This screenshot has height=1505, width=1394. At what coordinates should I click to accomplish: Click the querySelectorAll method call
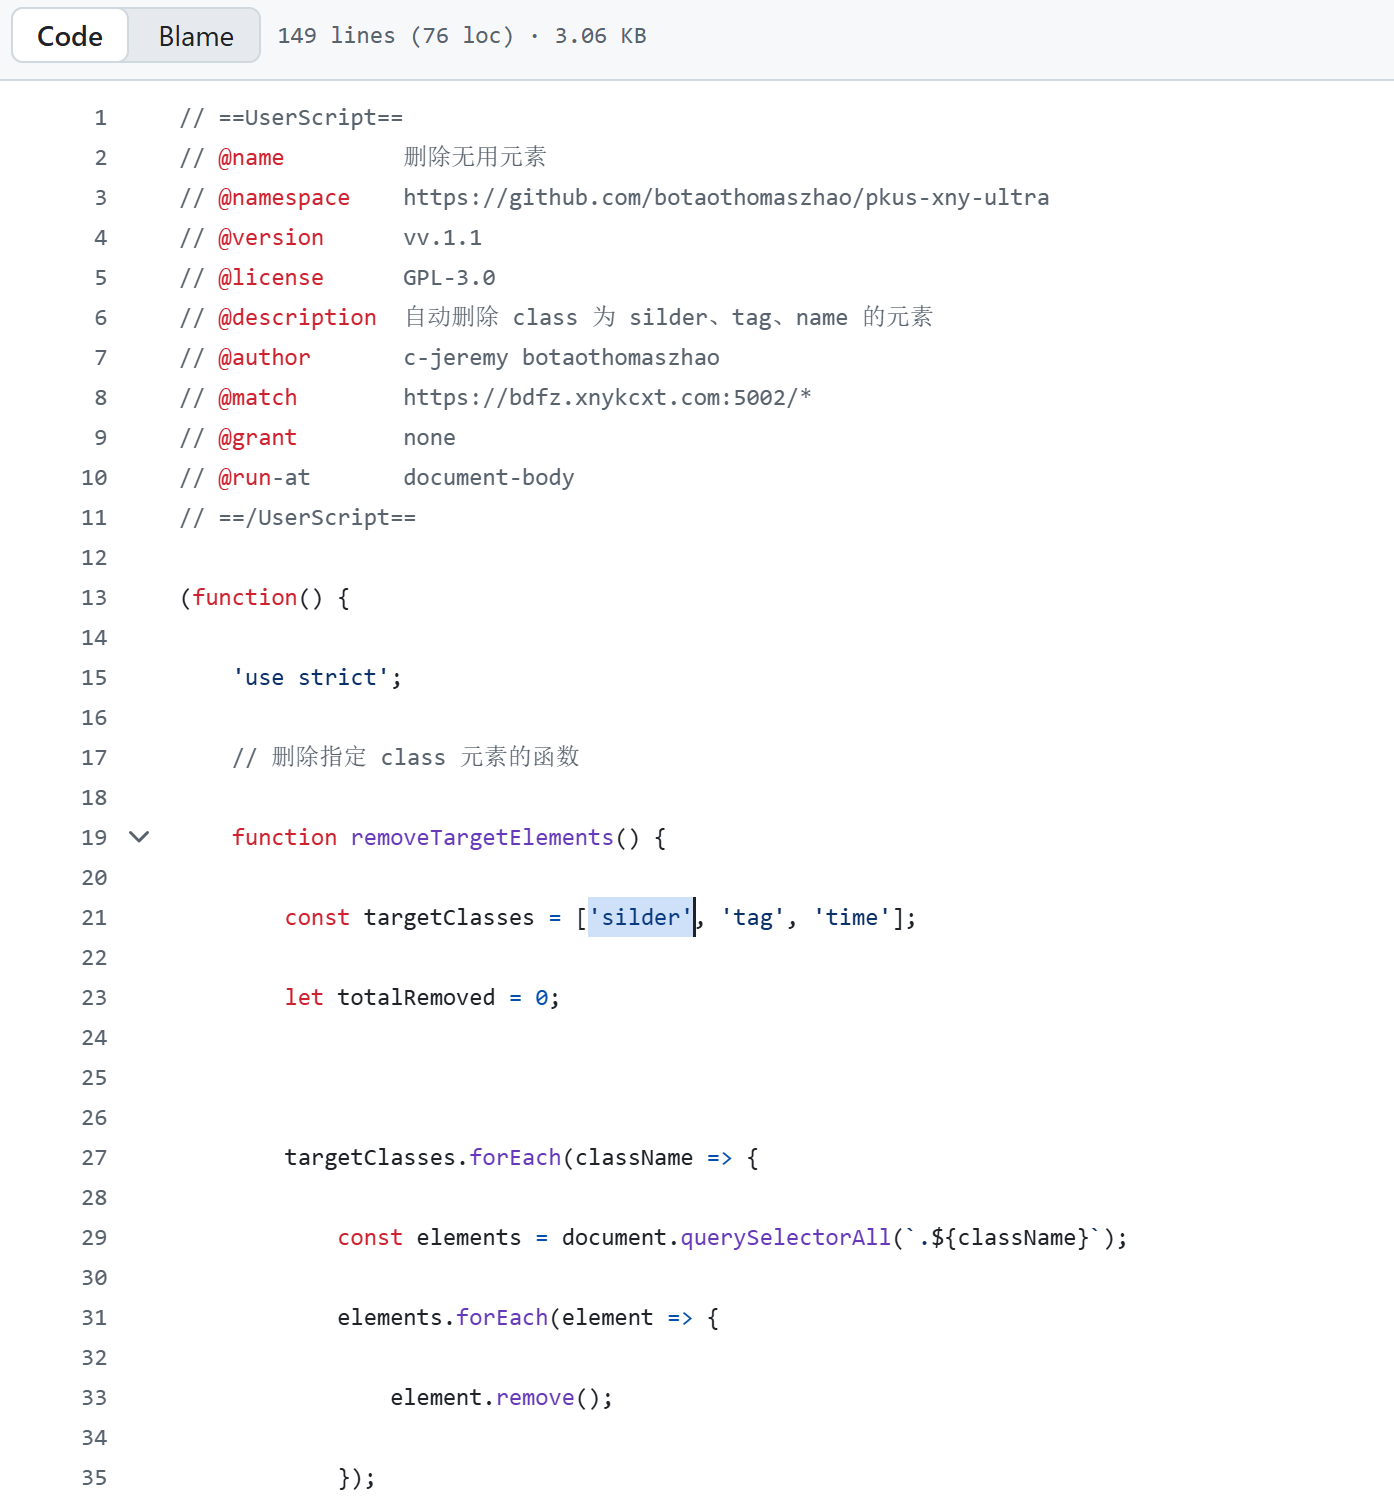[x=785, y=1238]
